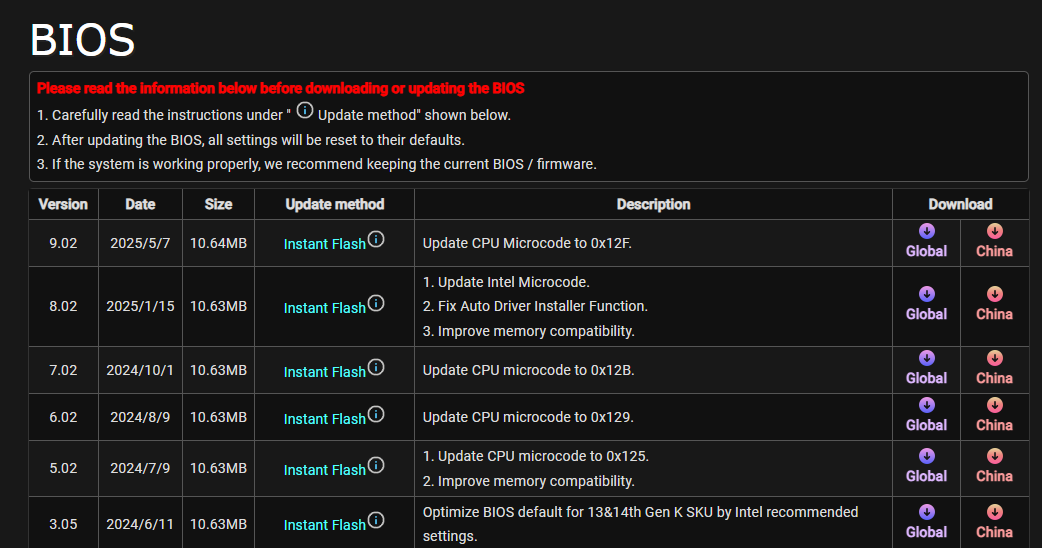Open Instant Flash link for version 3.05
1042x548 pixels.
coord(325,525)
